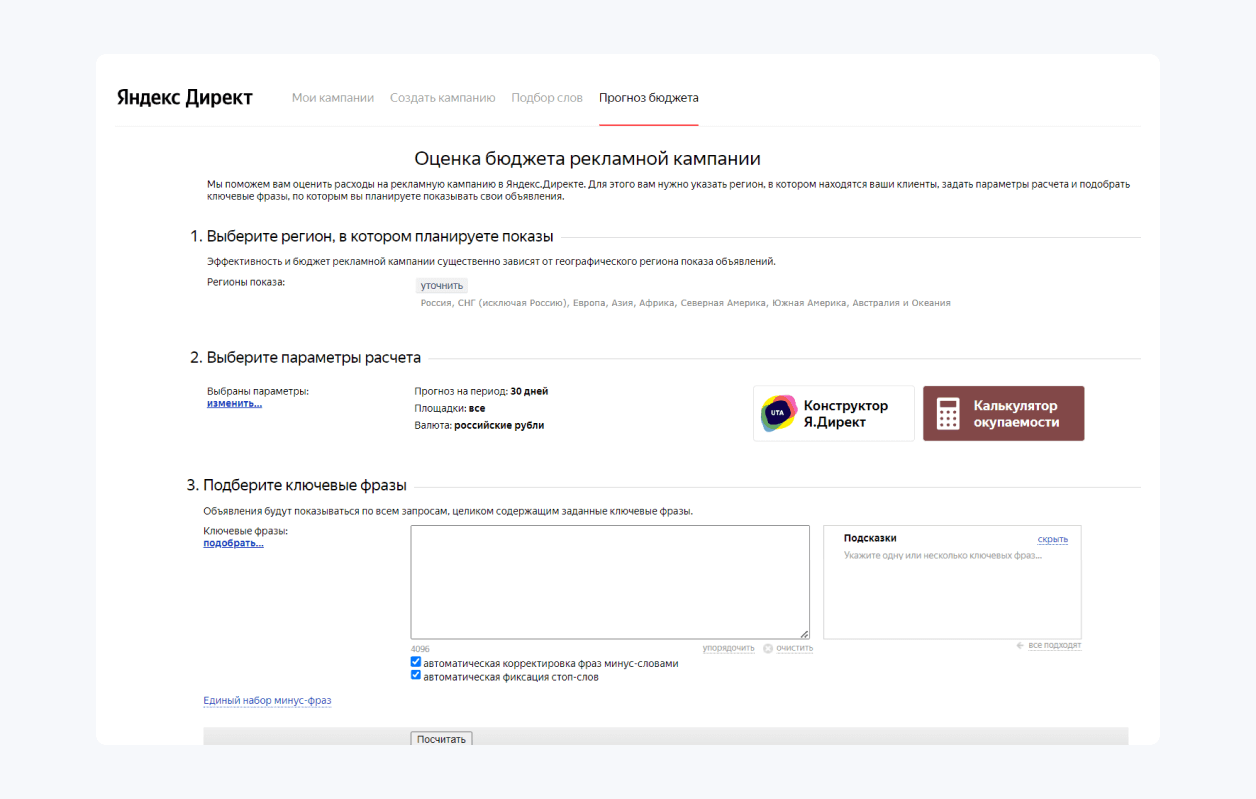Click все подходят link

pyautogui.click(x=1054, y=645)
